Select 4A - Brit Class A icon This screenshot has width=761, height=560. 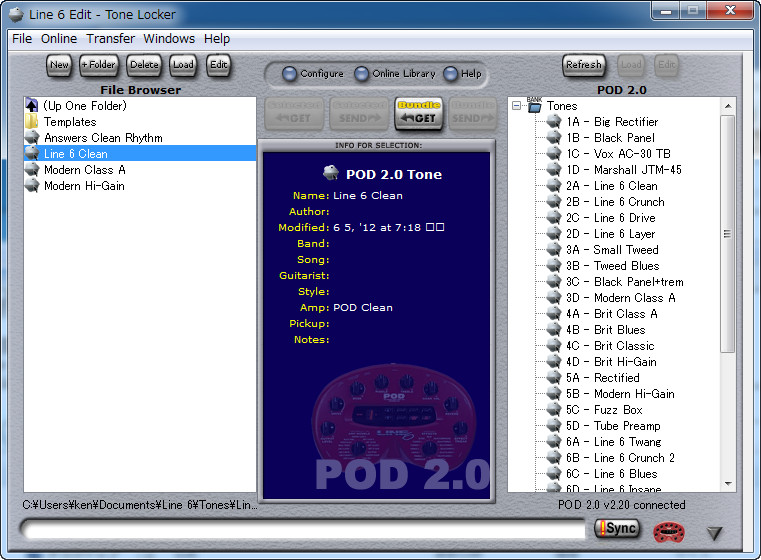(554, 313)
